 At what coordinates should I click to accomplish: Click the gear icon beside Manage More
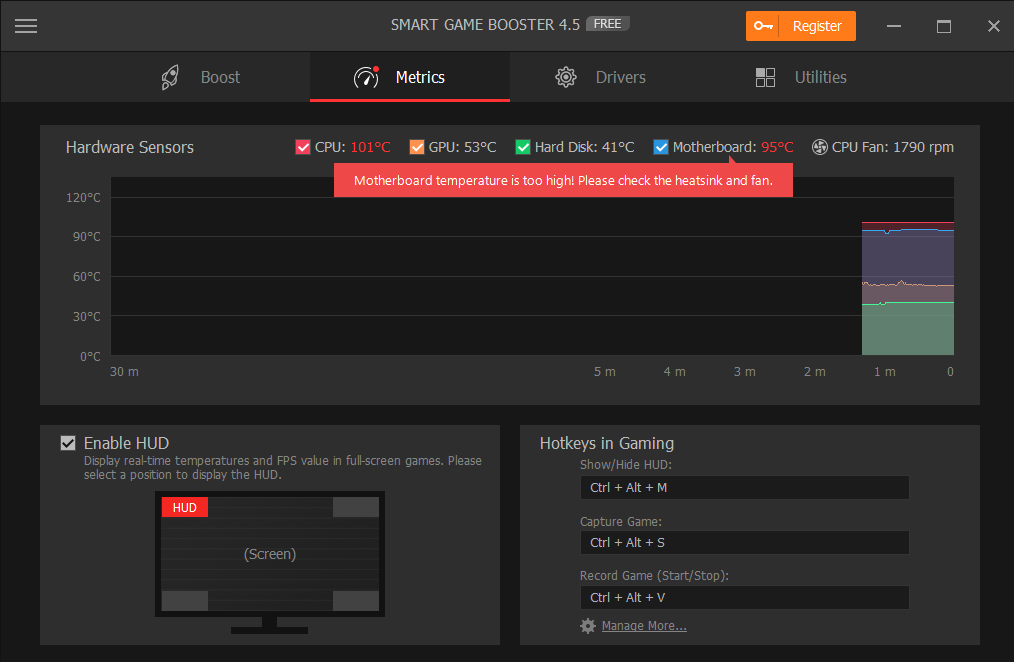click(588, 626)
